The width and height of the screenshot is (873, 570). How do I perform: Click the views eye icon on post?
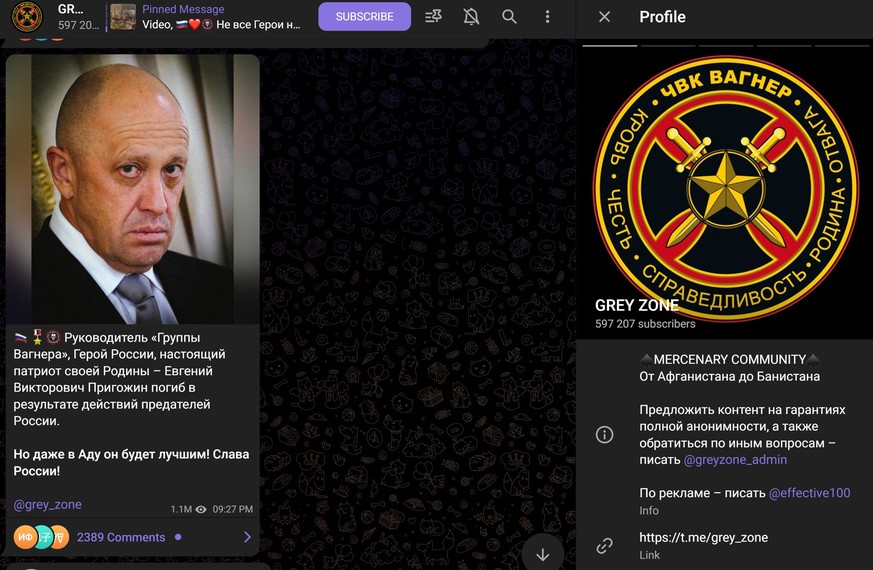point(201,509)
